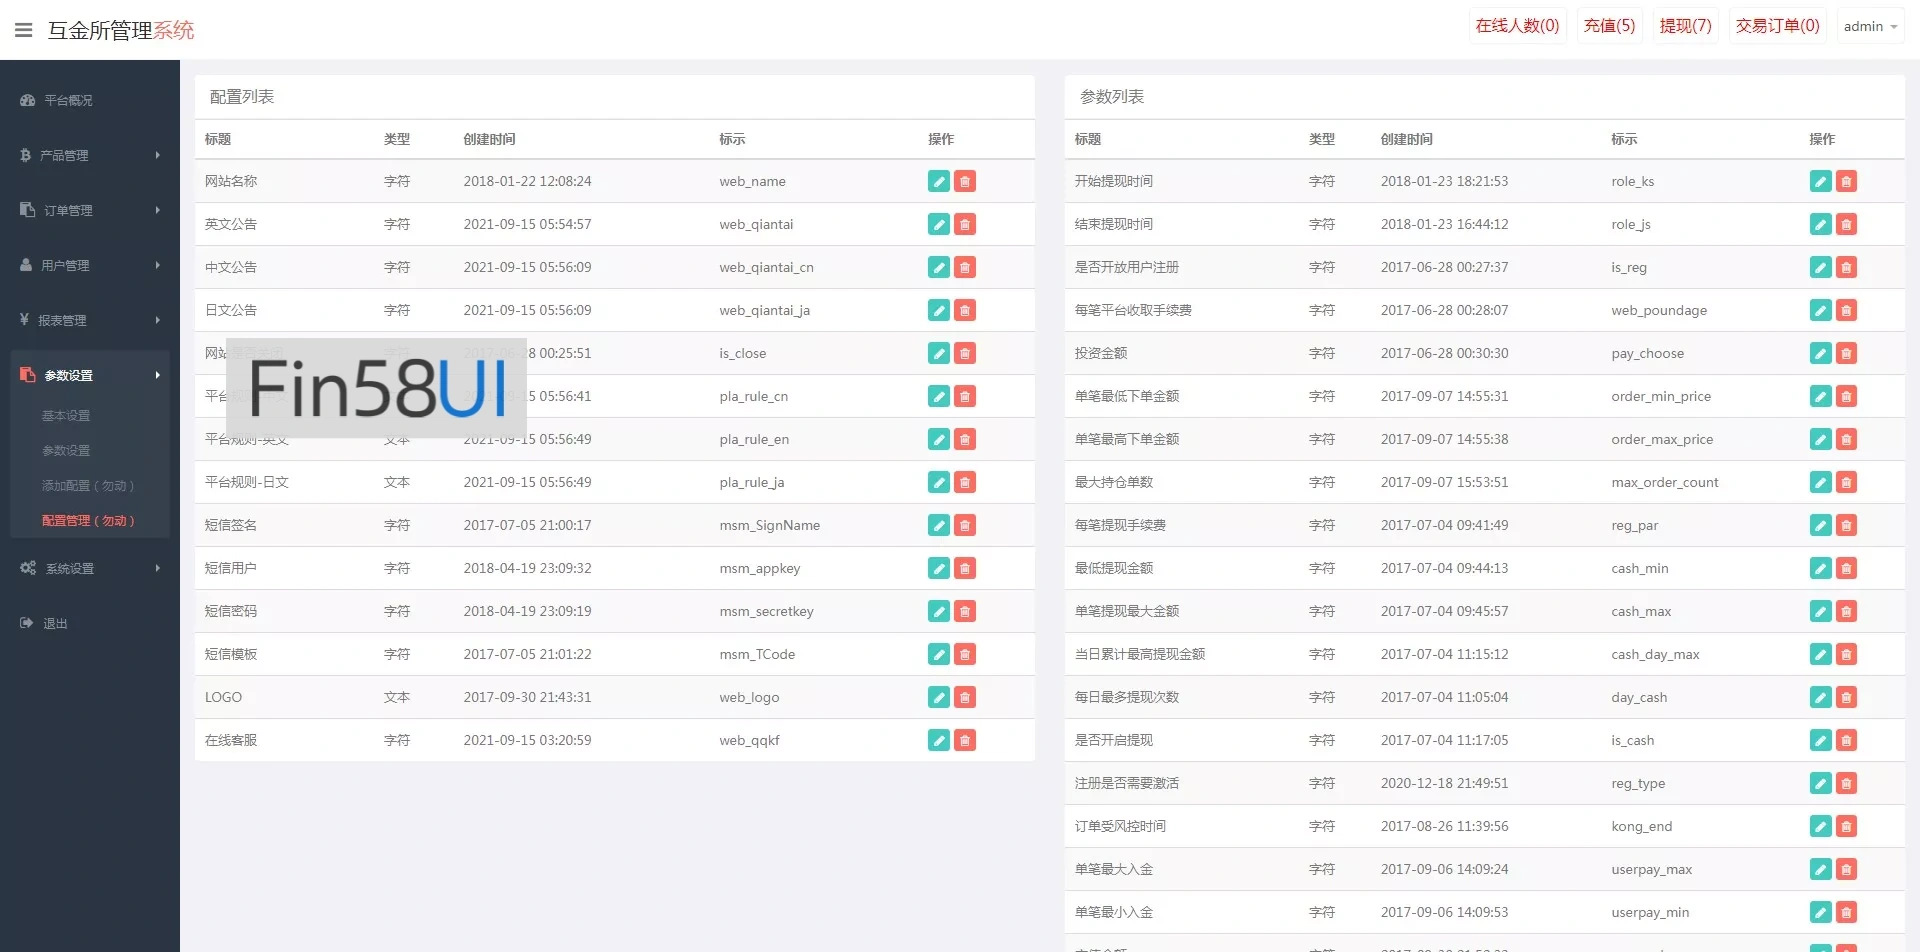Image resolution: width=1920 pixels, height=952 pixels.
Task: Edit the userpay_max parameter
Action: pyautogui.click(x=1820, y=869)
